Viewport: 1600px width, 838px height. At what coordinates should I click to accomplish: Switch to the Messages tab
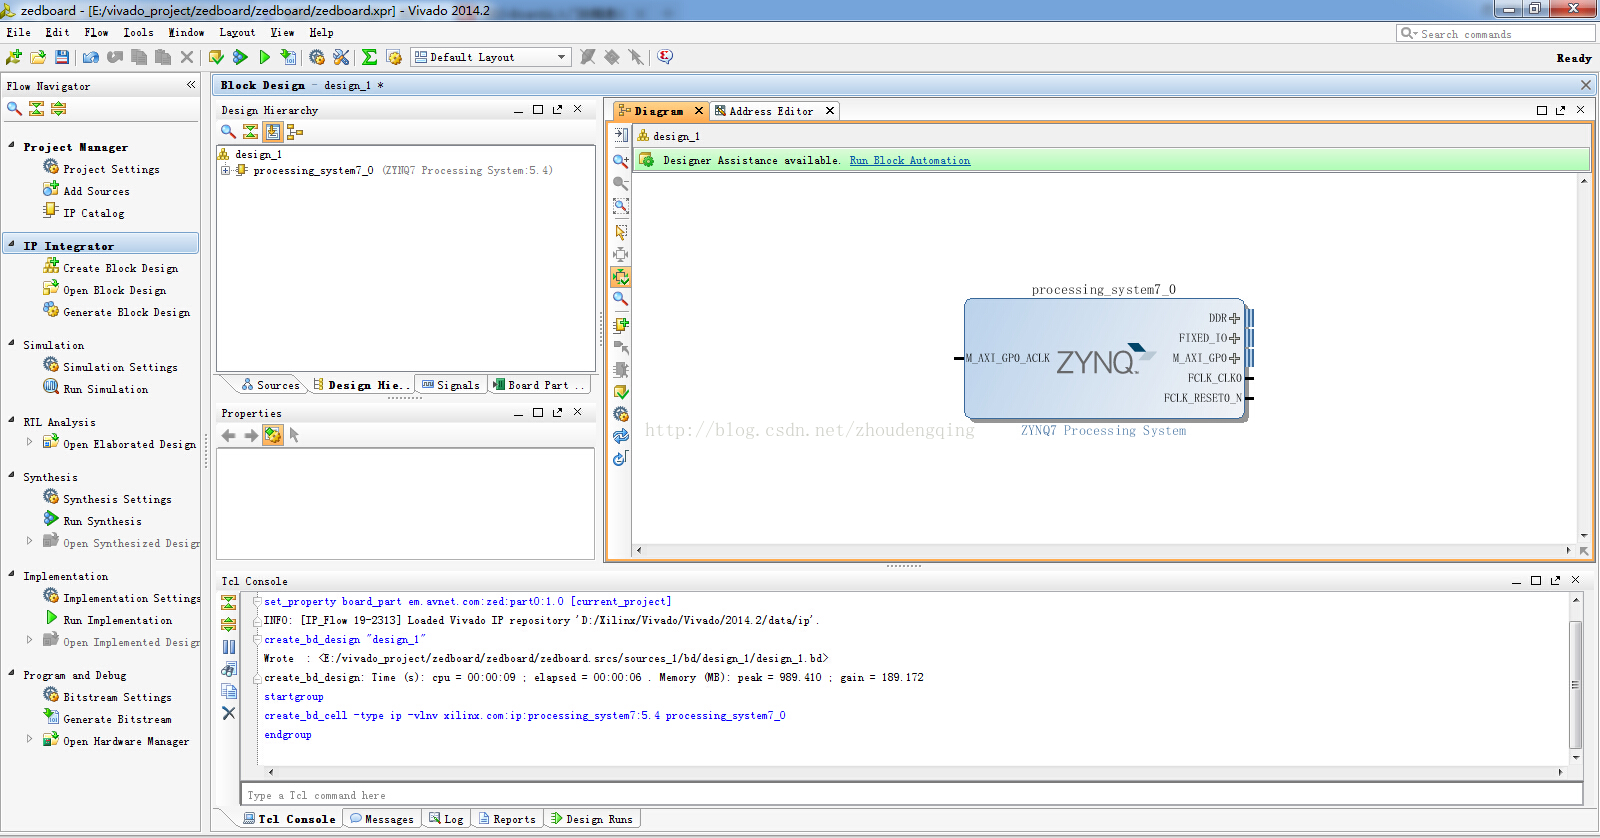pyautogui.click(x=381, y=819)
